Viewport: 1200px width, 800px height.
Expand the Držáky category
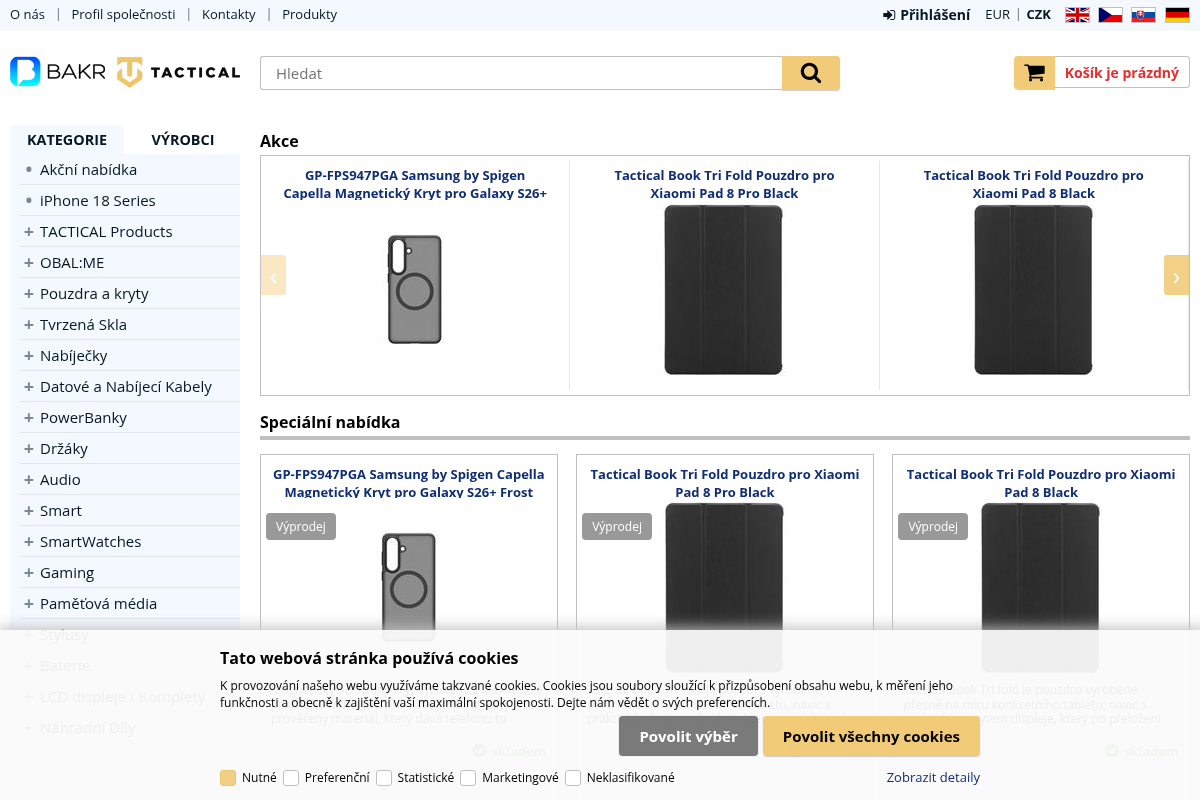[29, 449]
